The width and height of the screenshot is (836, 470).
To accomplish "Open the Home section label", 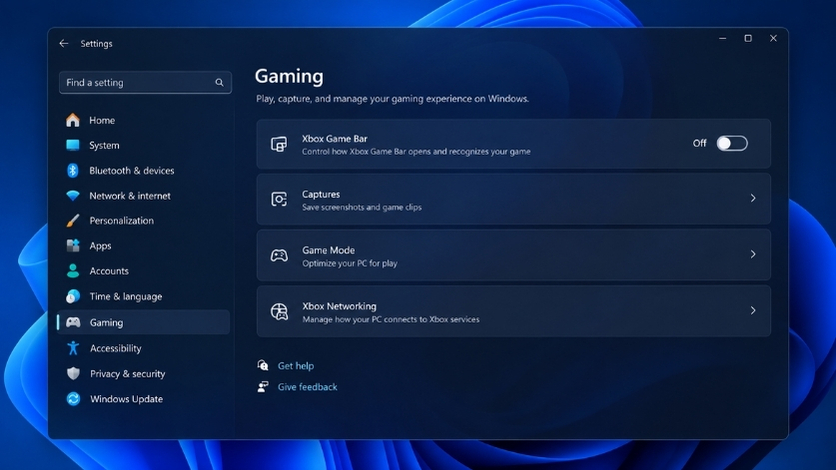I will click(x=102, y=120).
